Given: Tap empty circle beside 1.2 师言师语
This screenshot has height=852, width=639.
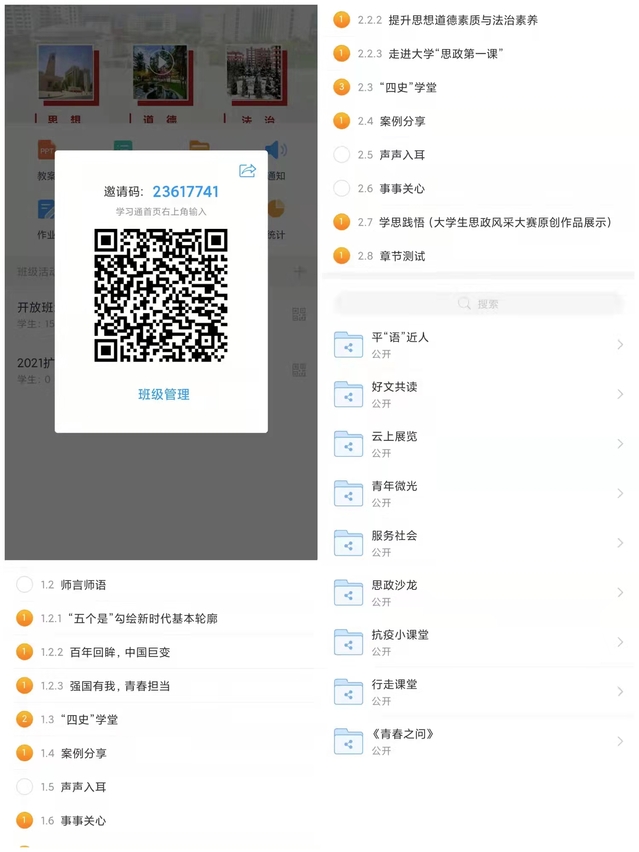Looking at the screenshot, I should (x=24, y=585).
